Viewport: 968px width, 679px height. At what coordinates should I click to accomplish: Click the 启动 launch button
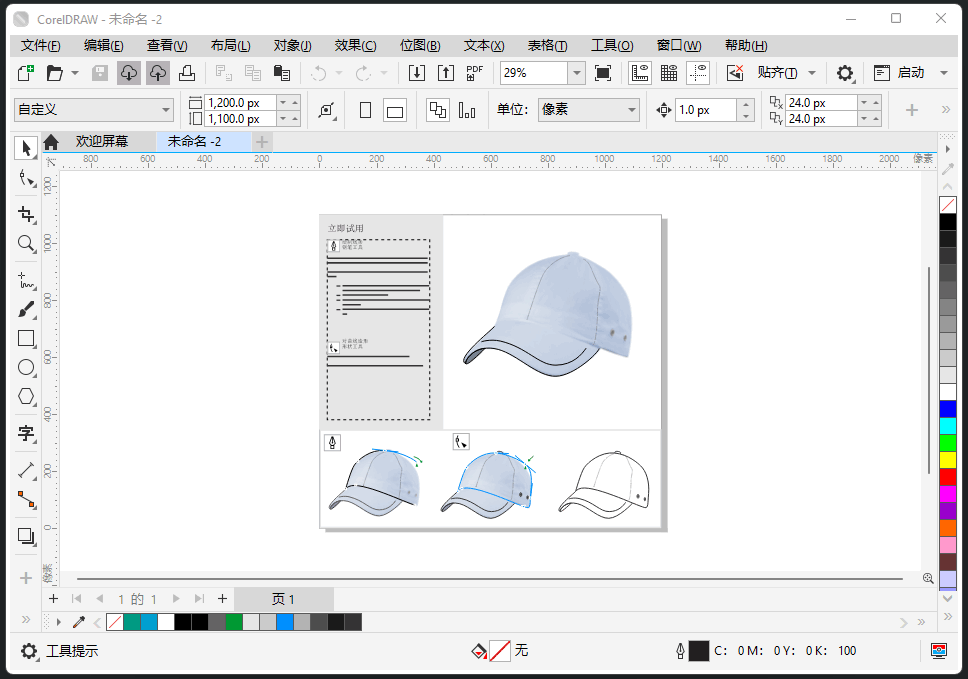coord(910,73)
